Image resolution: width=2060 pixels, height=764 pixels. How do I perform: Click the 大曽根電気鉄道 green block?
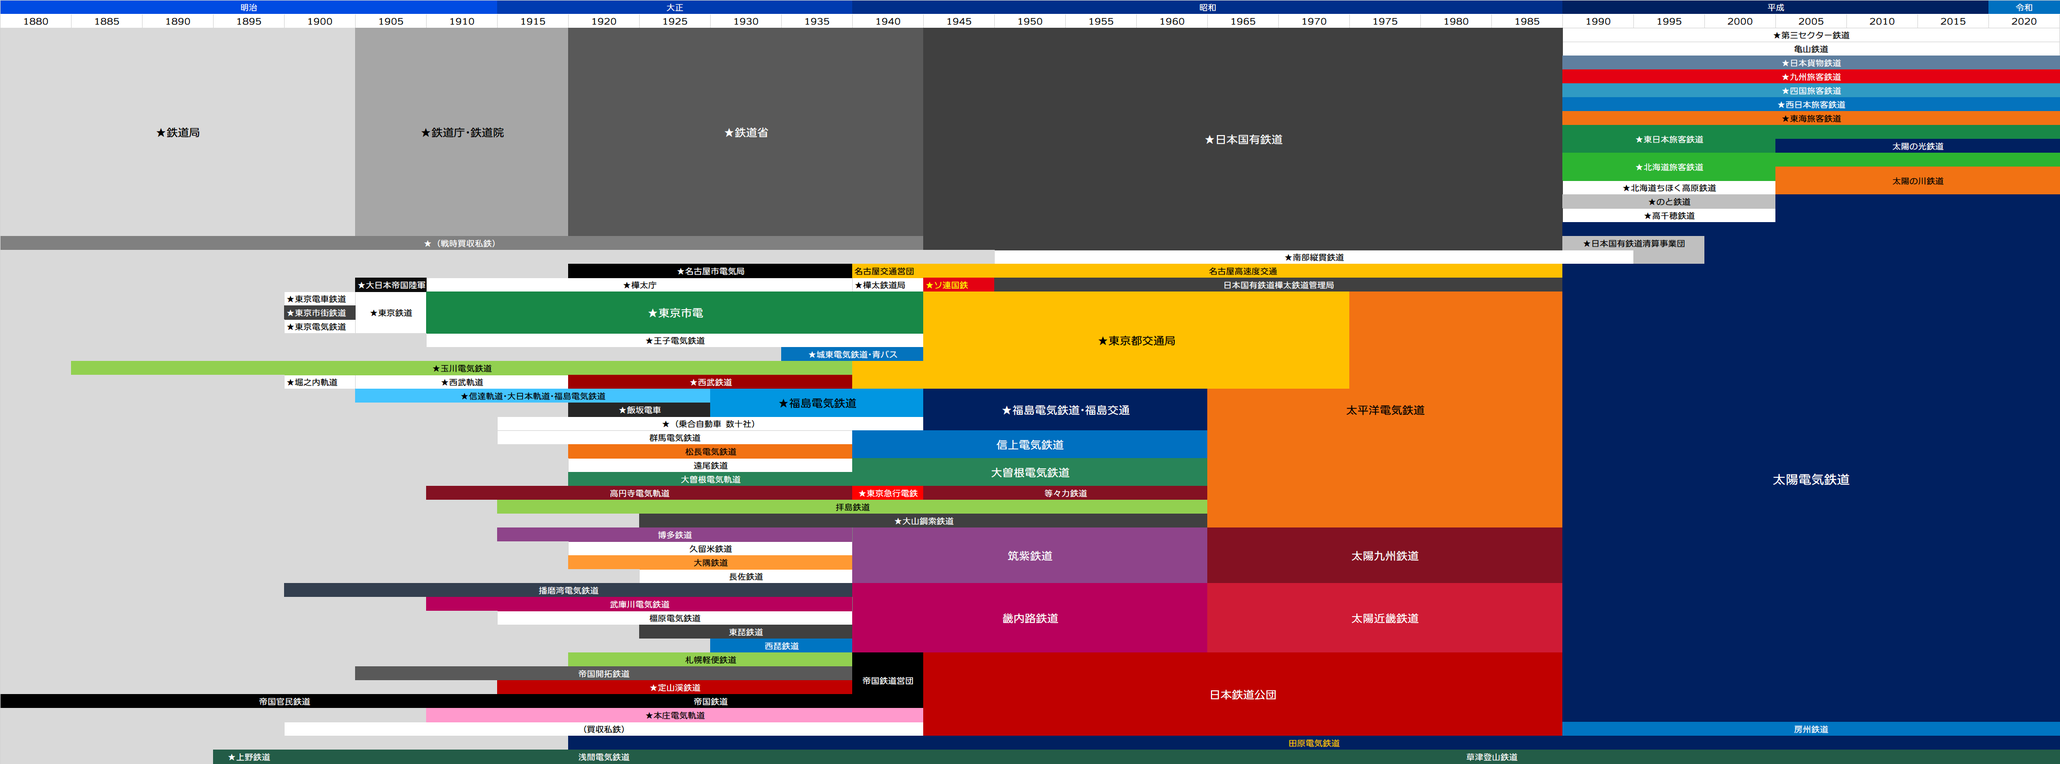pyautogui.click(x=1029, y=472)
